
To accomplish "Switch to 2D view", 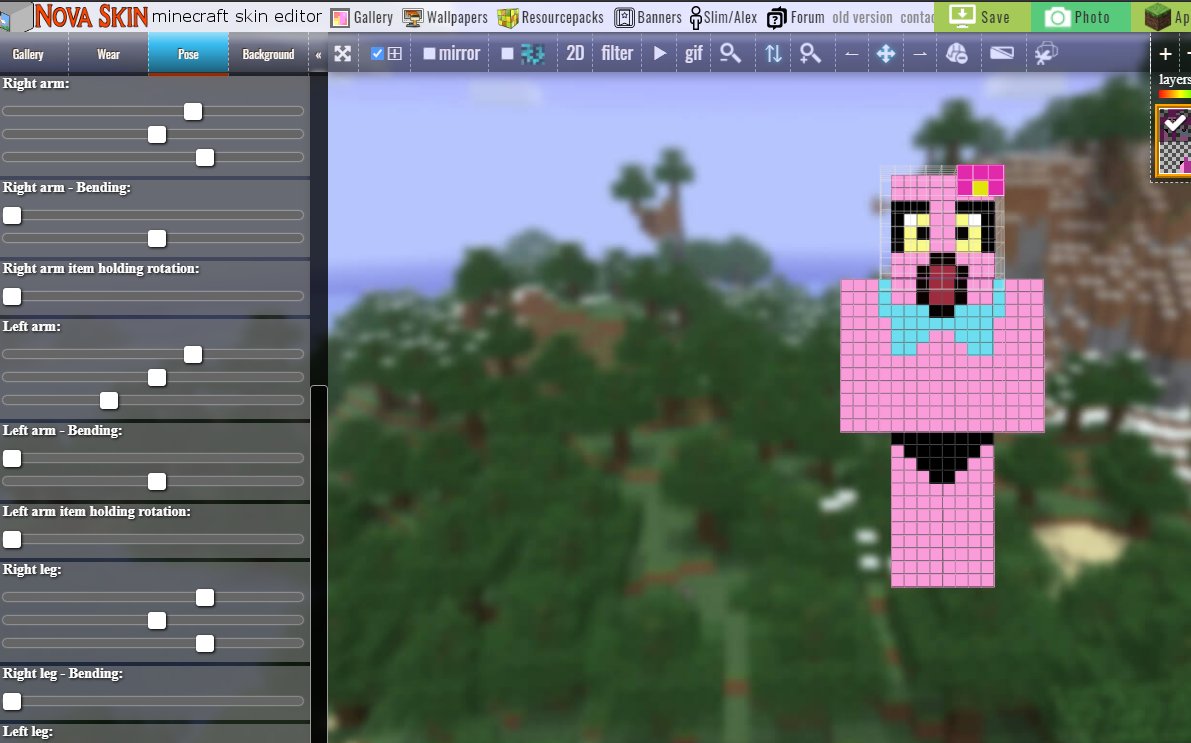I will pos(575,53).
